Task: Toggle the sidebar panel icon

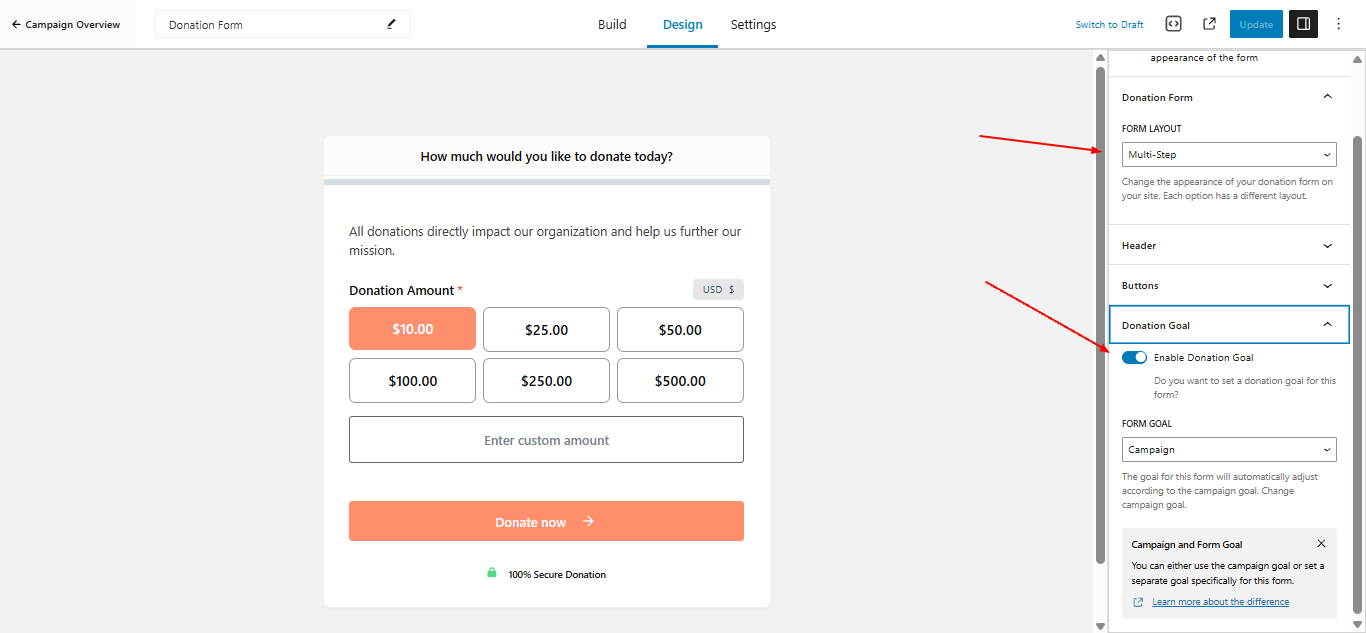Action: point(1303,24)
